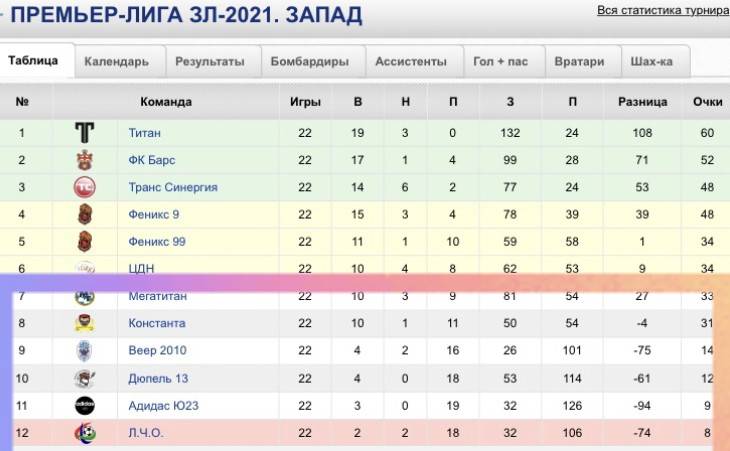The image size is (730, 451).
Task: Click the Транс Синергия red logo
Action: click(x=85, y=187)
